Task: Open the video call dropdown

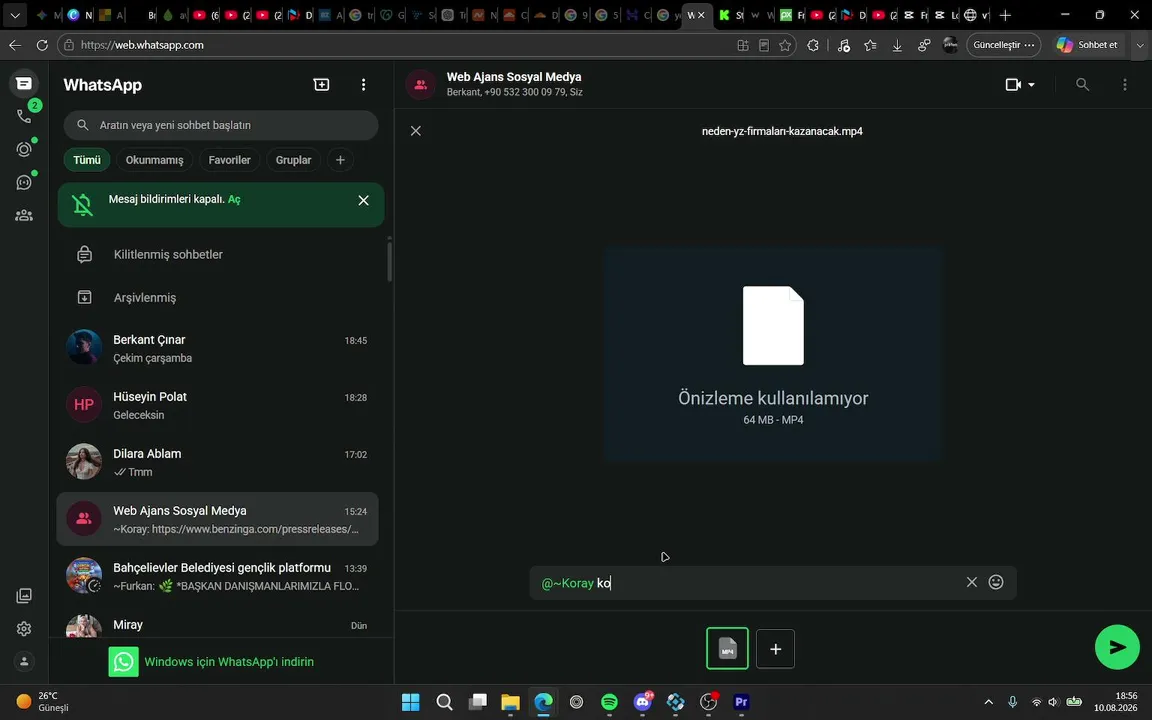Action: pos(1020,84)
